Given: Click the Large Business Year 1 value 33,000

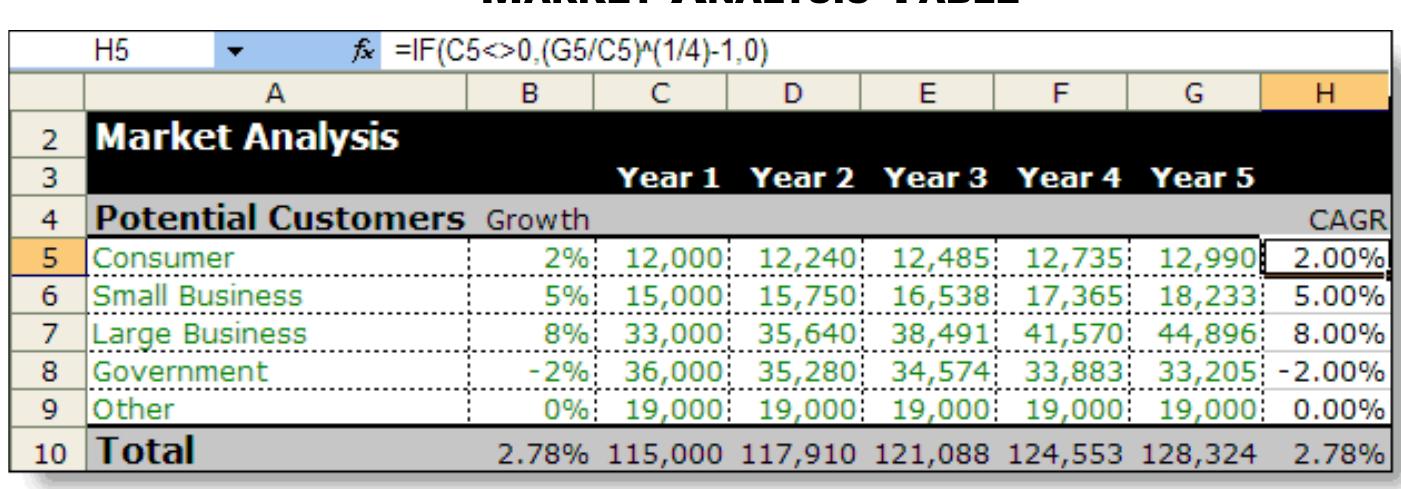Looking at the screenshot, I should click(x=662, y=333).
